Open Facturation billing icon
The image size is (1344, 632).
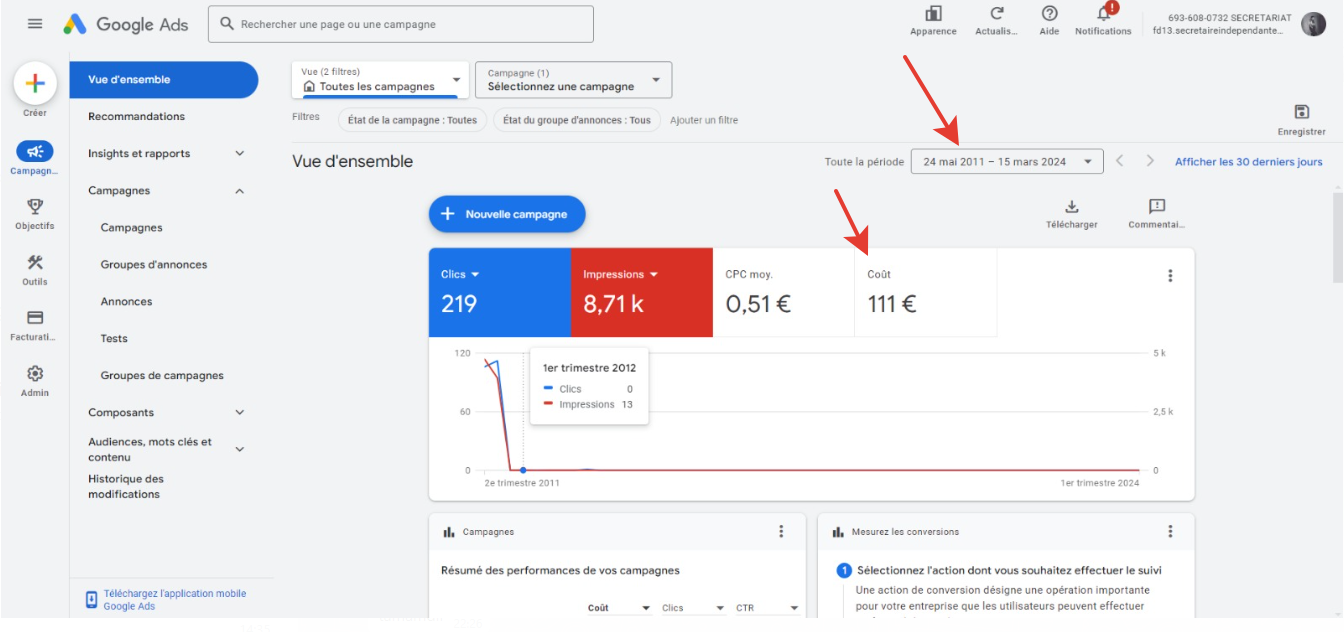click(35, 318)
